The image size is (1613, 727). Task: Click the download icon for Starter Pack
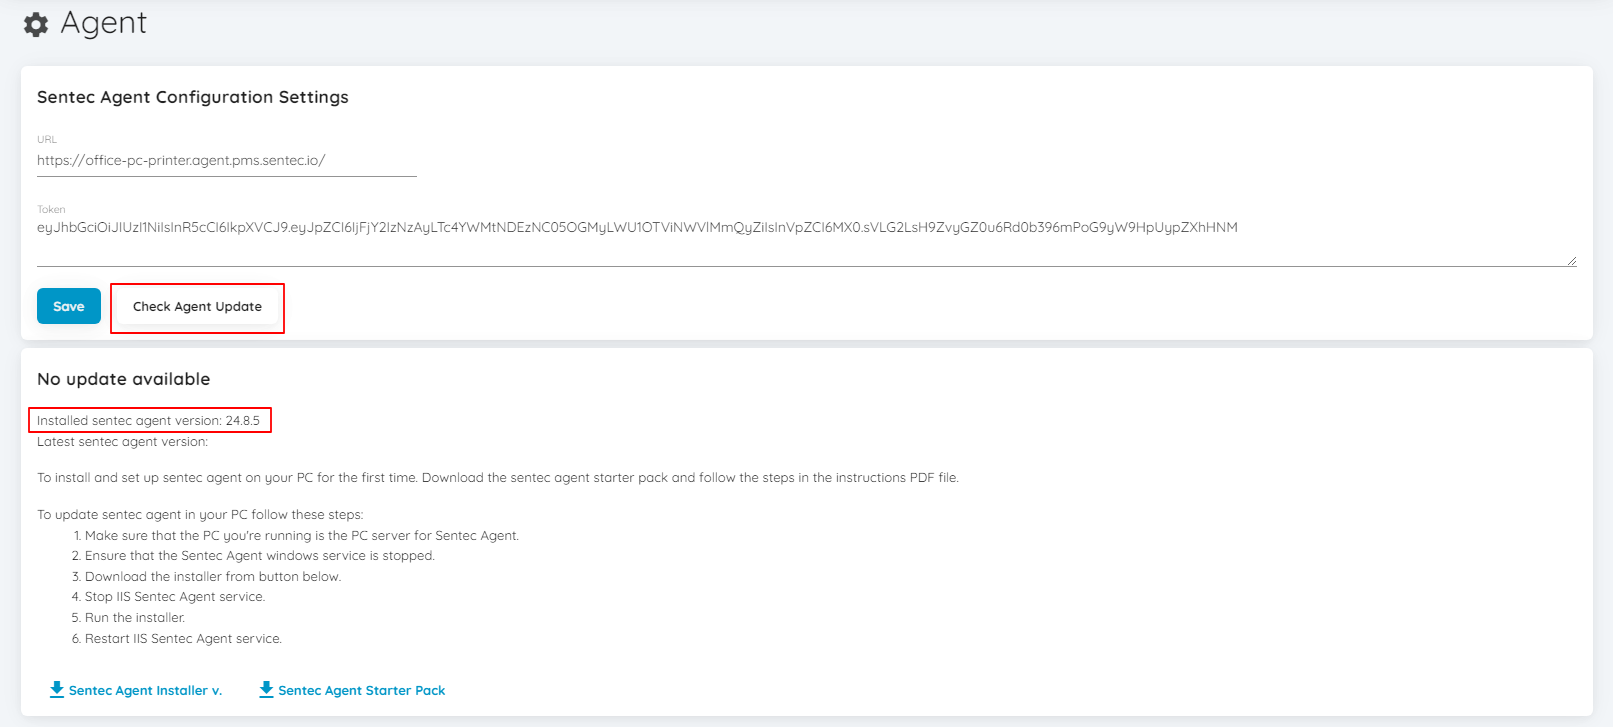[266, 689]
